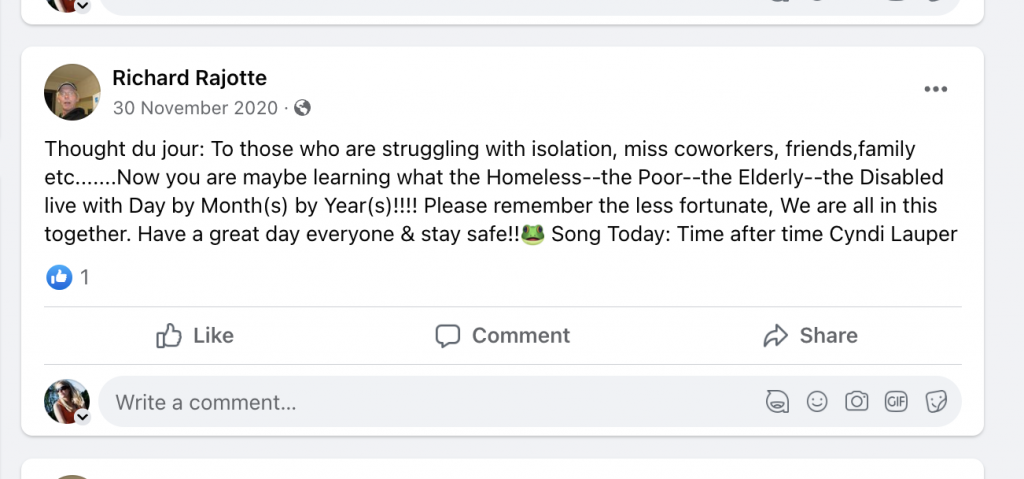The width and height of the screenshot is (1024, 479).
Task: Like Richard Rajotte's post
Action: [195, 336]
